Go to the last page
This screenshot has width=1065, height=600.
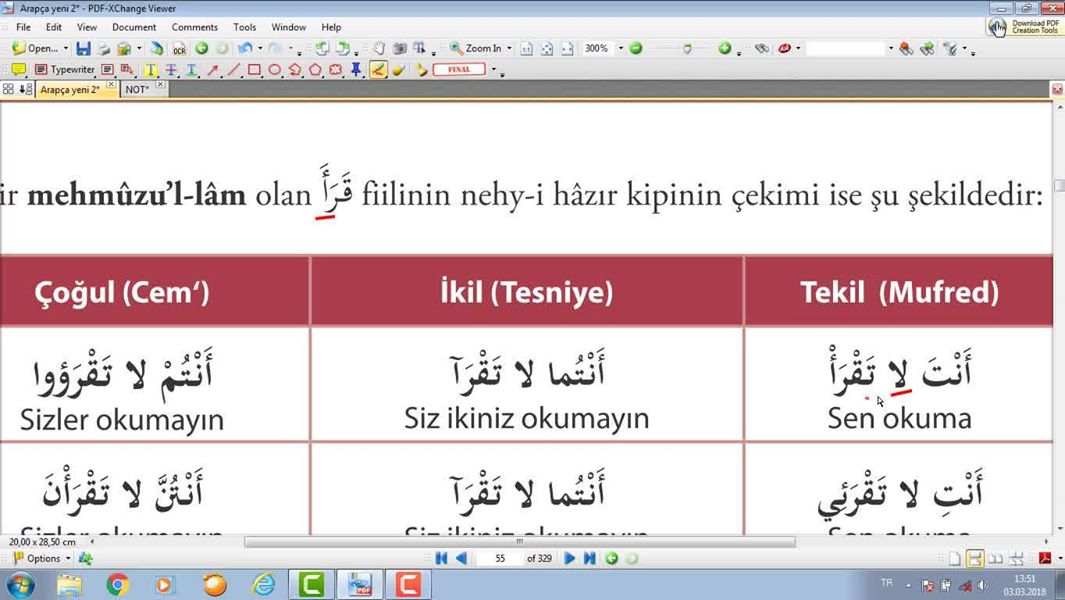590,559
